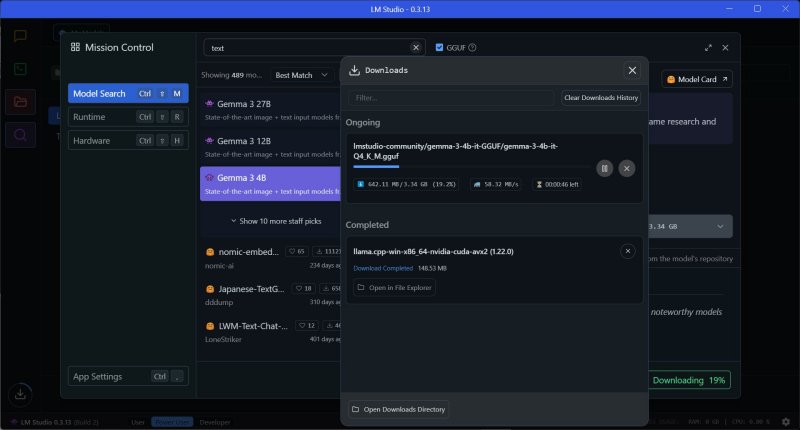Image resolution: width=800 pixels, height=430 pixels.
Task: Toggle the GGUF checkbox
Action: click(440, 47)
